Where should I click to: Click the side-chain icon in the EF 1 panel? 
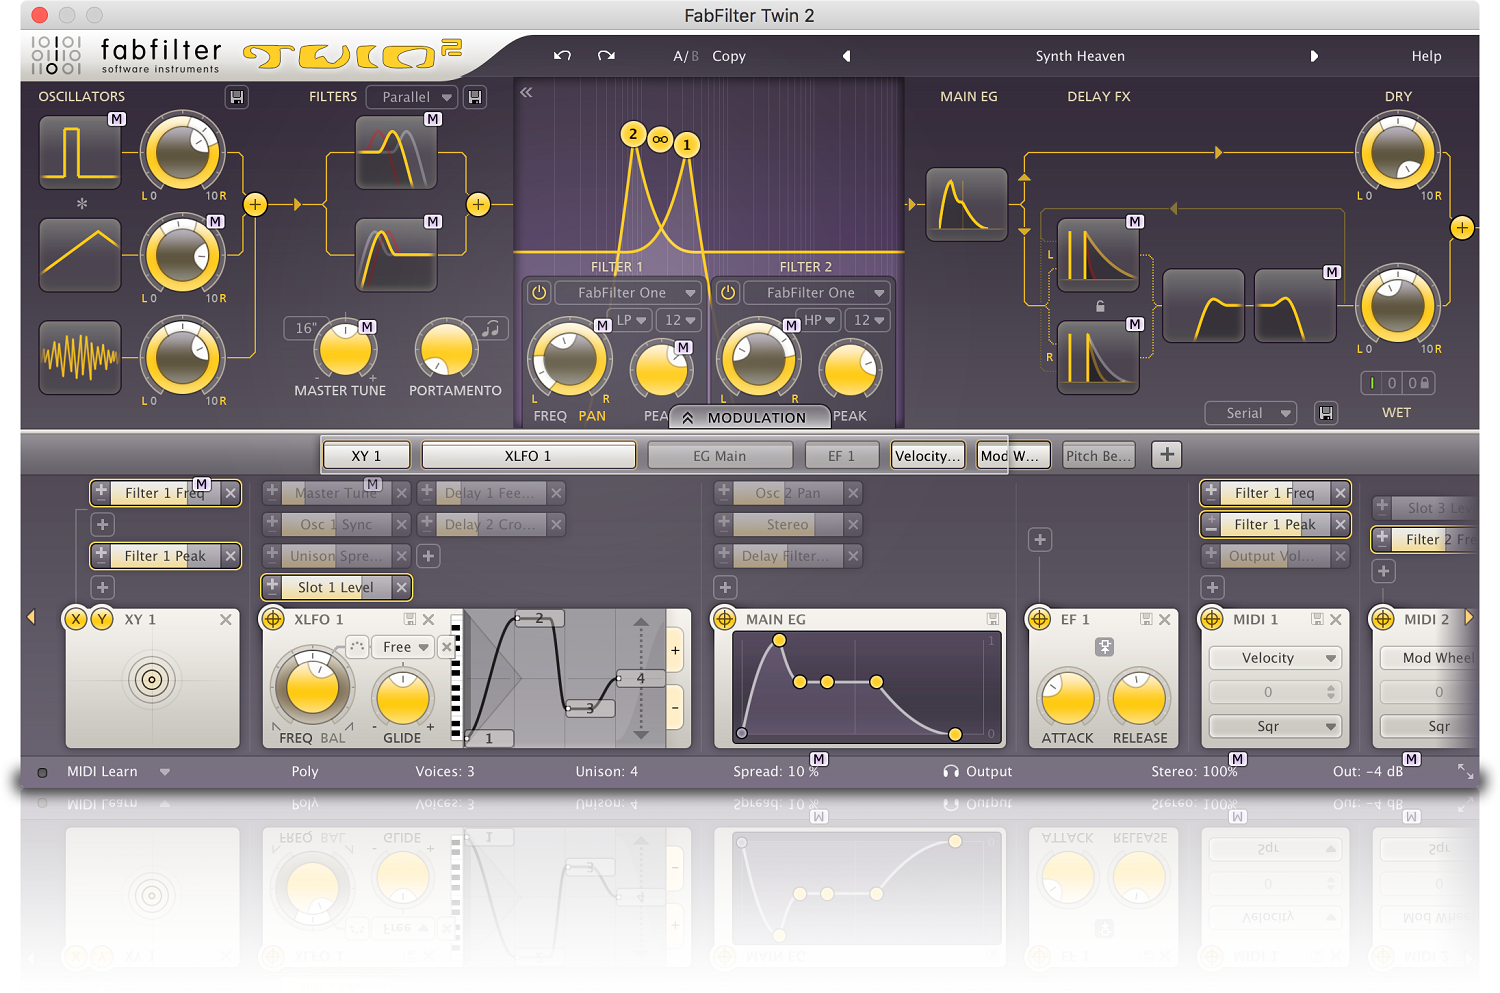pyautogui.click(x=1103, y=648)
